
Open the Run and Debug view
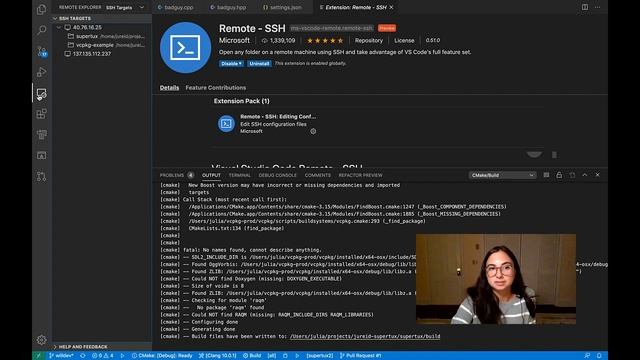coord(42,72)
